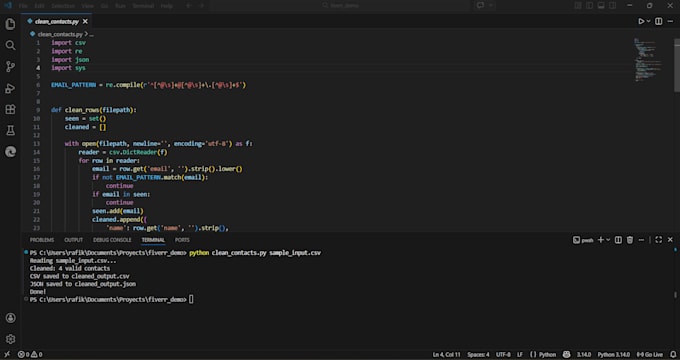This screenshot has width=680, height=360.
Task: Start the server with Go Live
Action: pos(650,354)
